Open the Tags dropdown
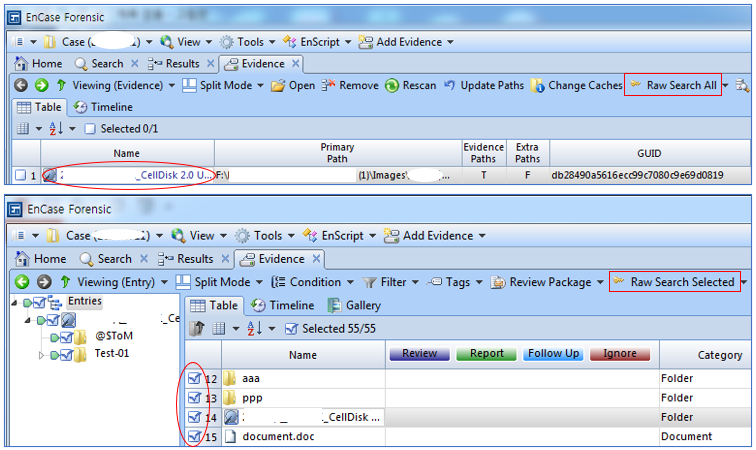756x450 pixels. tap(479, 282)
